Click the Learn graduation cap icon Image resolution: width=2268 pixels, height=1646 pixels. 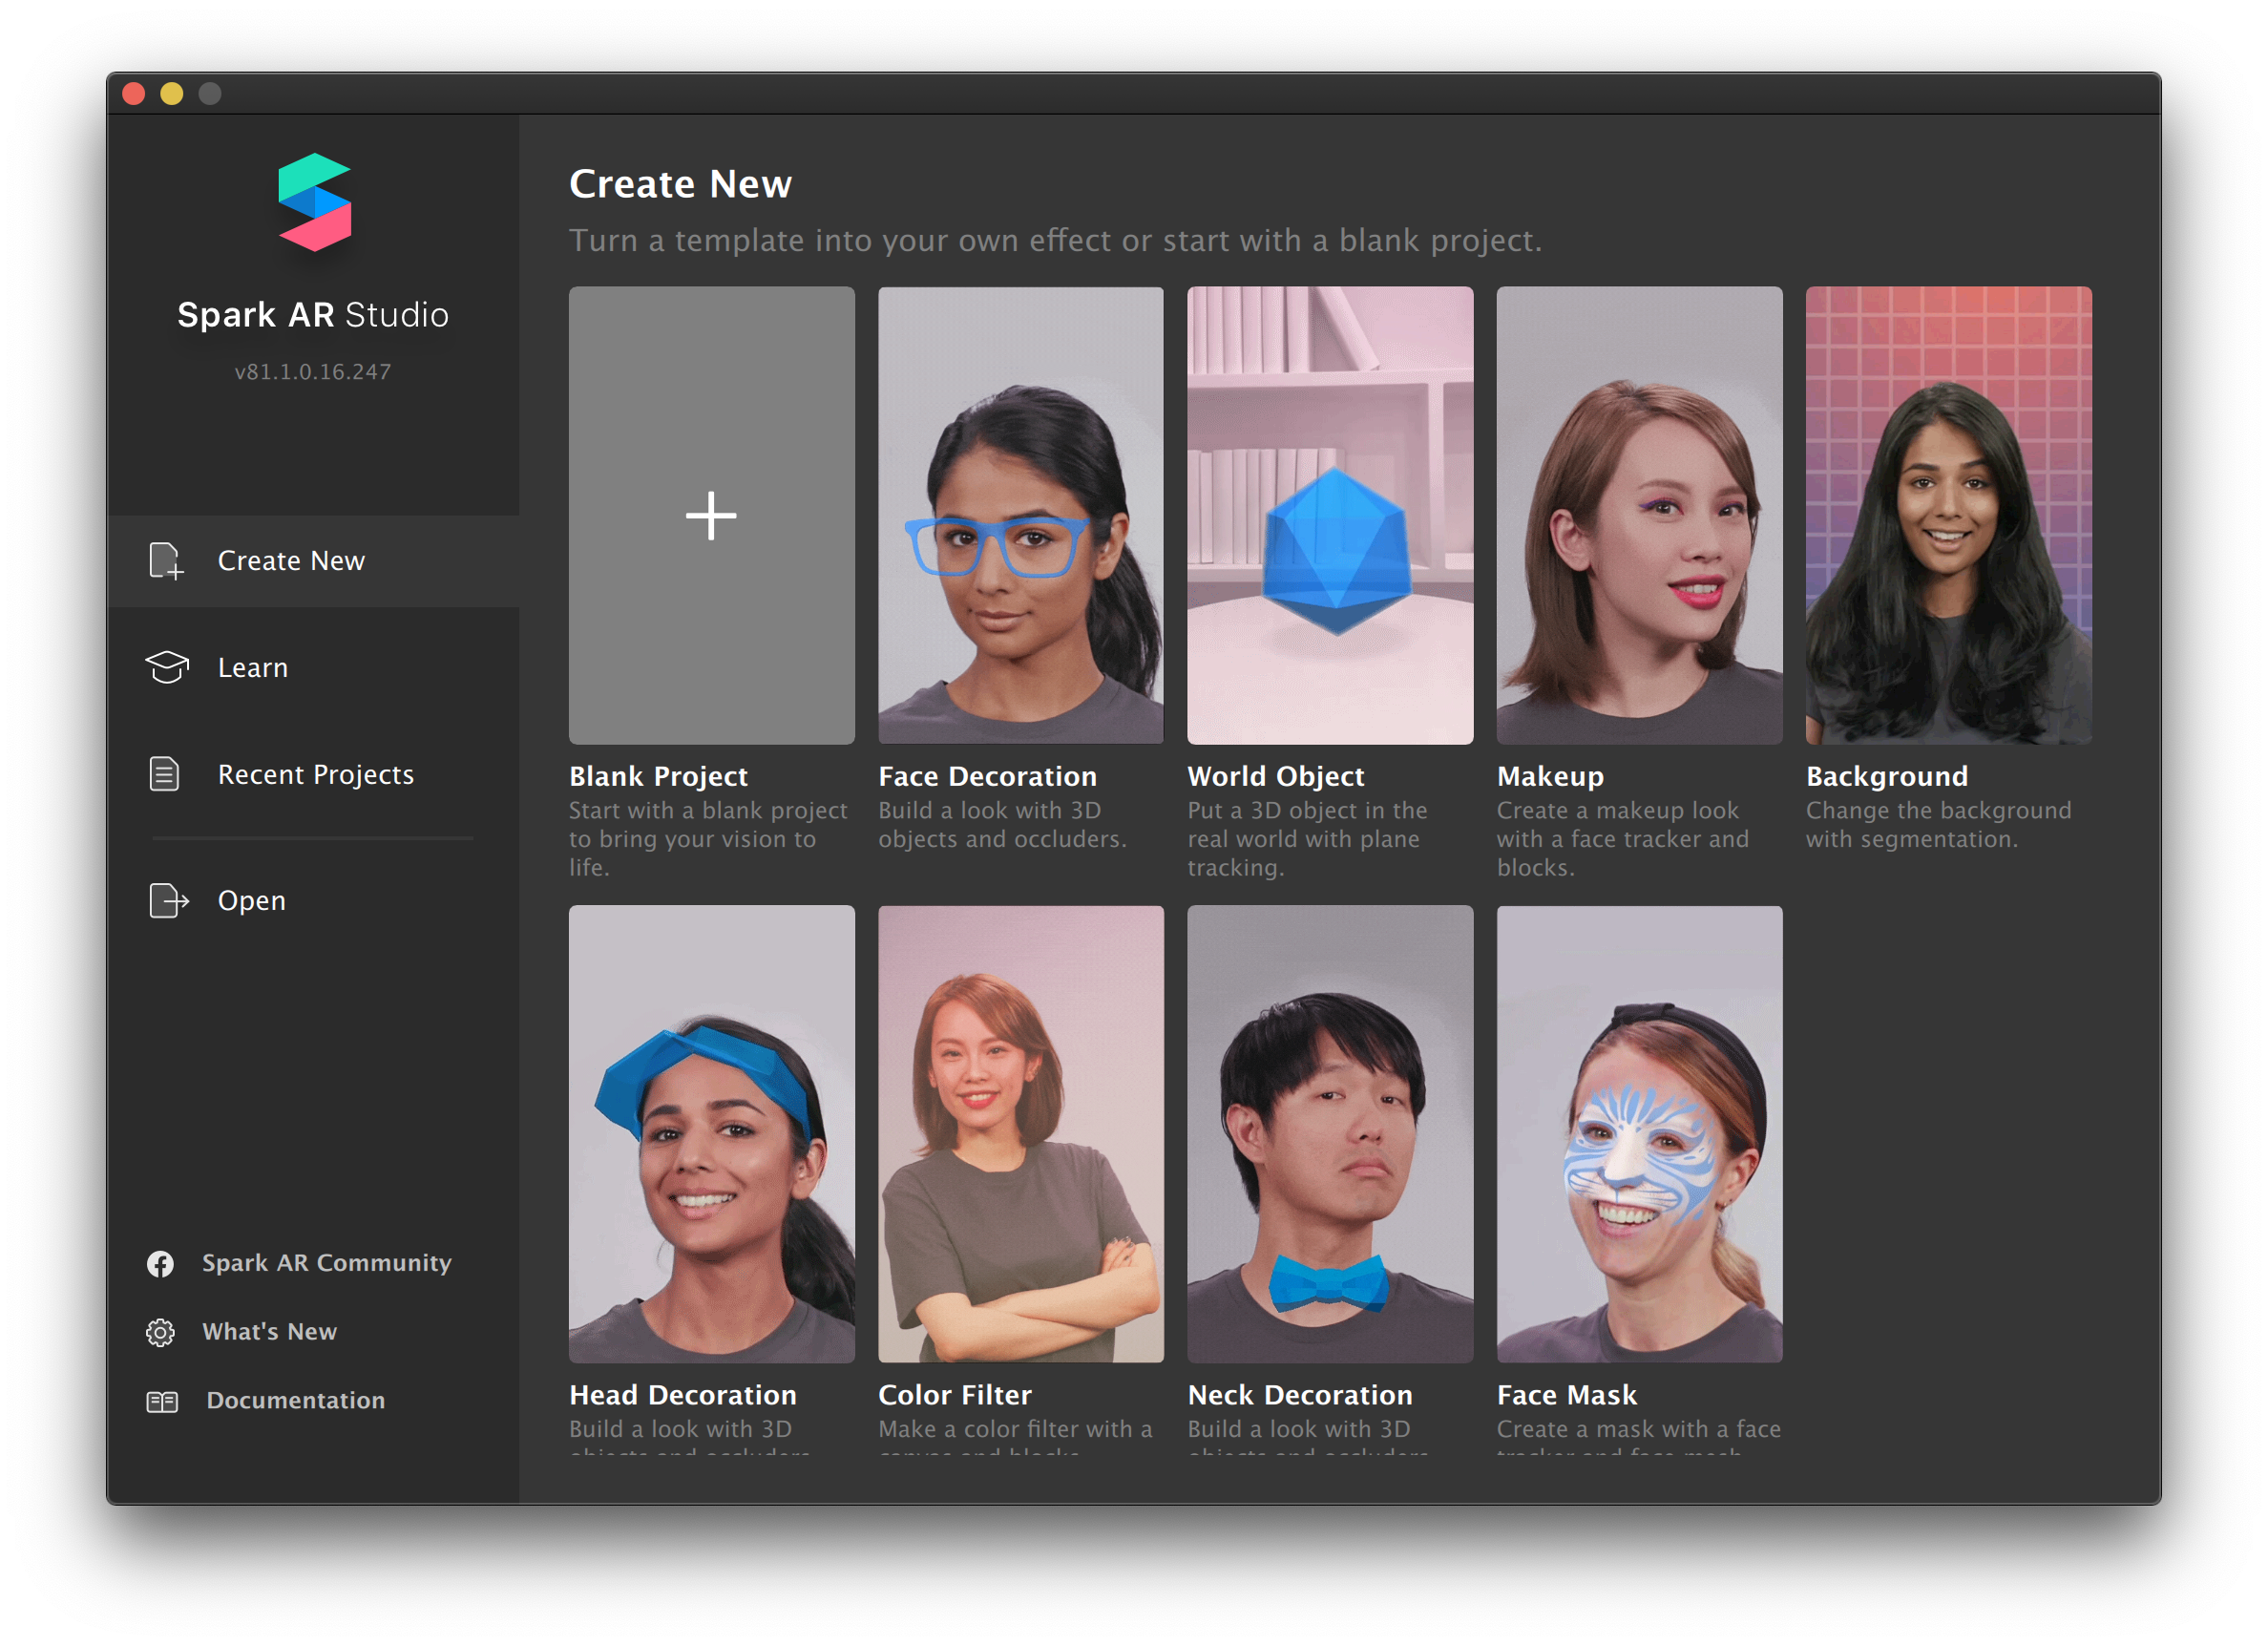pyautogui.click(x=167, y=667)
